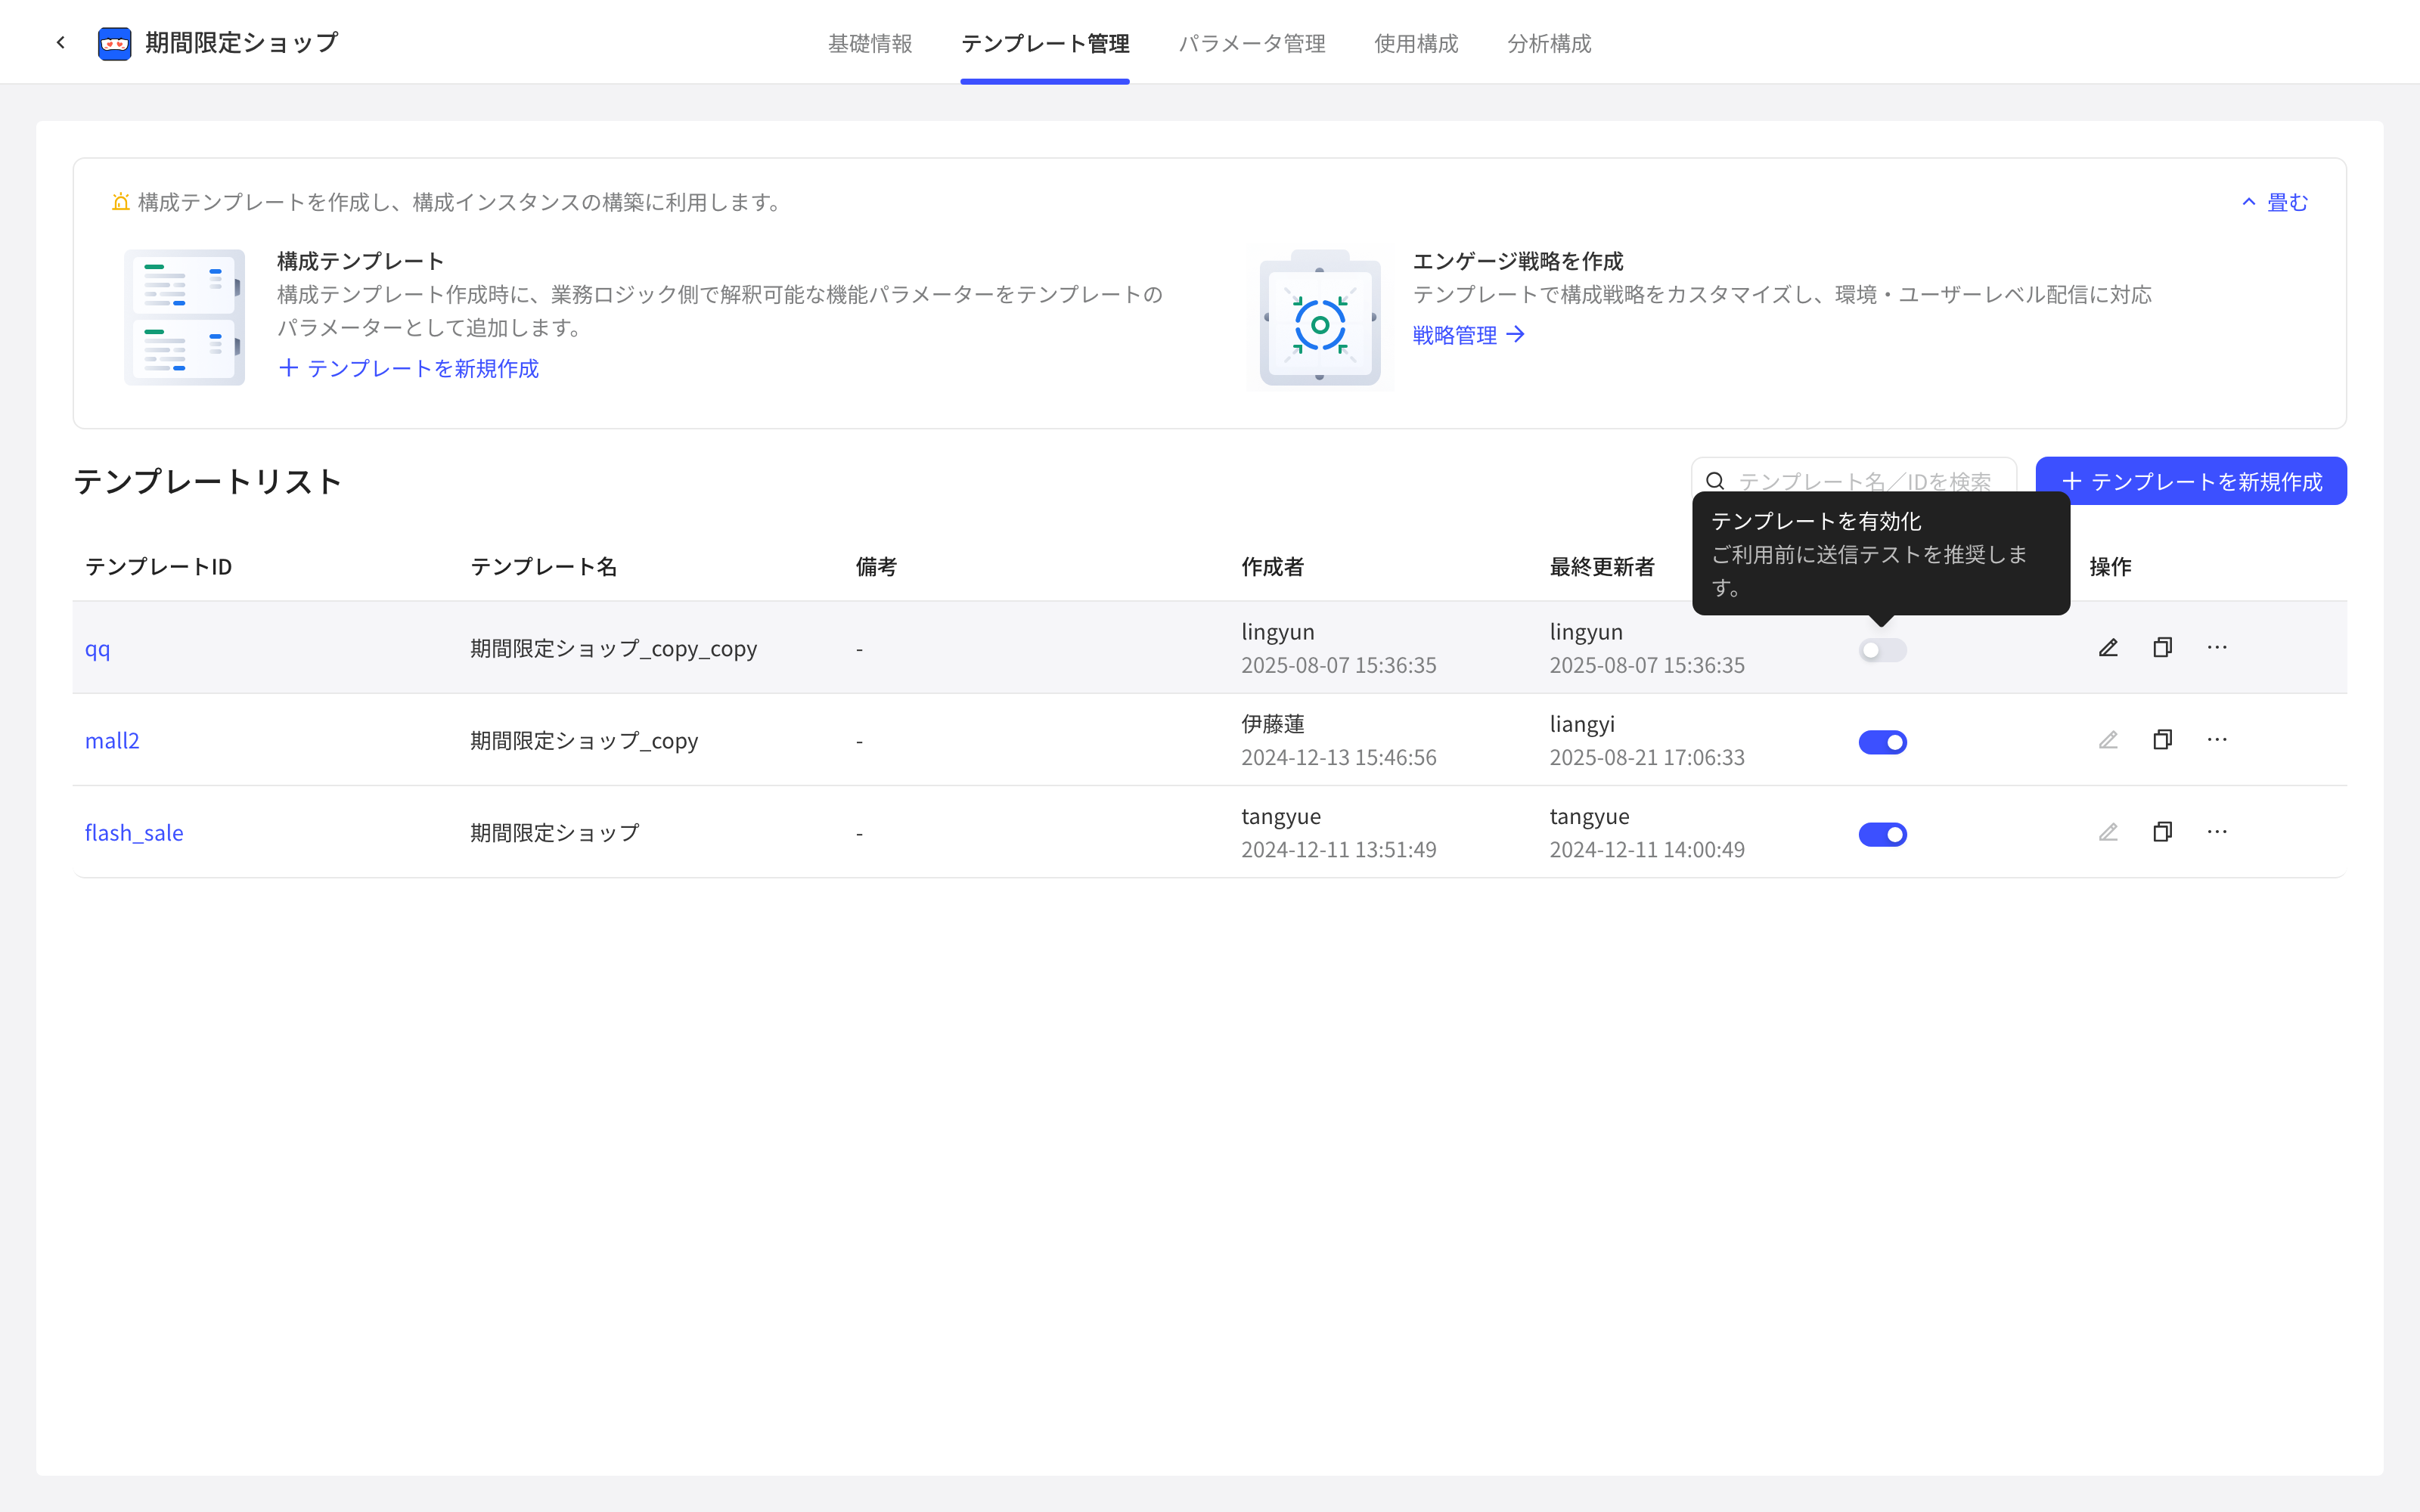Viewport: 2420px width, 1512px height.
Task: Click the copy icon for qq row
Action: click(2162, 648)
